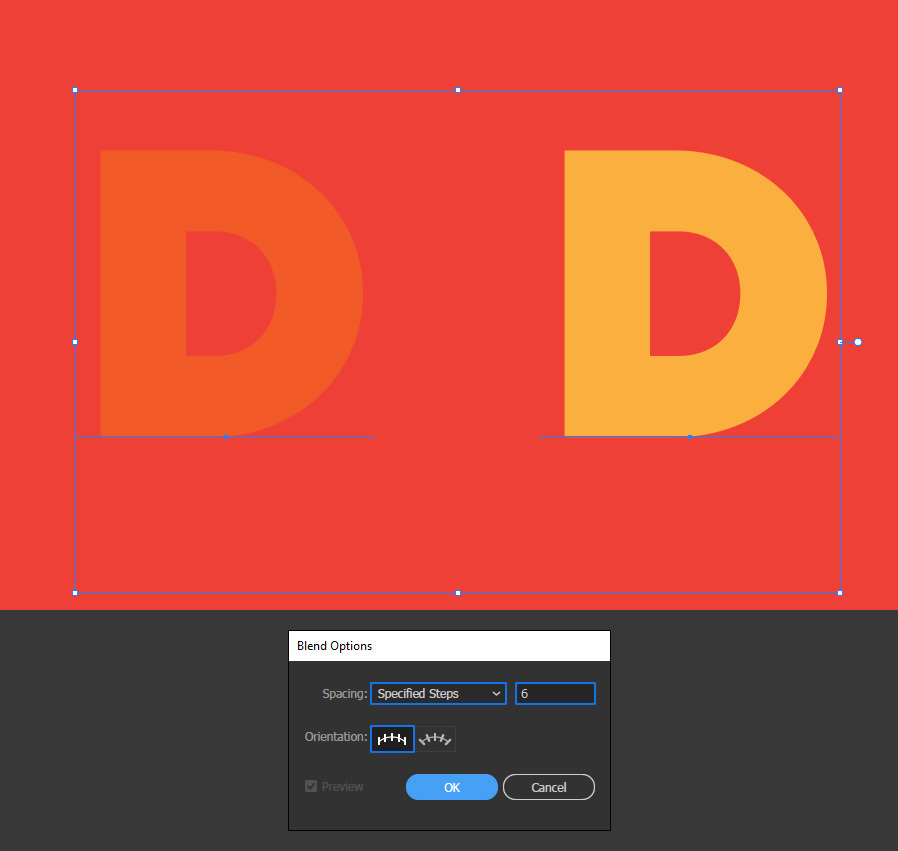Click bottom-left bounding box handle
Viewport: 898px width, 851px height.
[x=75, y=593]
